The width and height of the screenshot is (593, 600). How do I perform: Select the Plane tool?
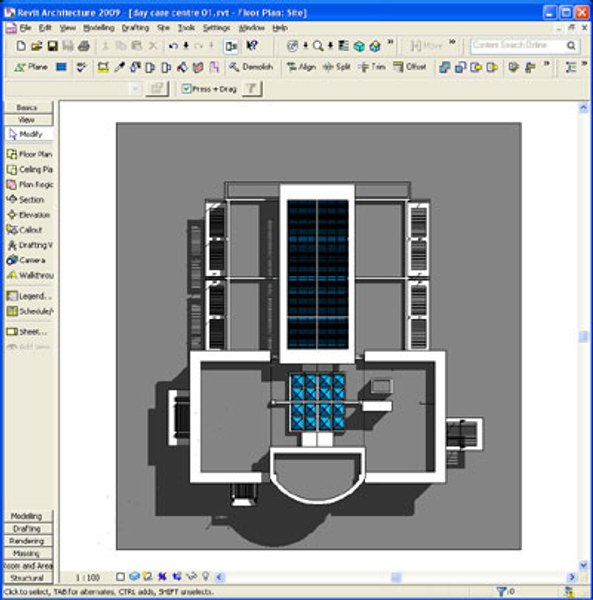pyautogui.click(x=31, y=67)
